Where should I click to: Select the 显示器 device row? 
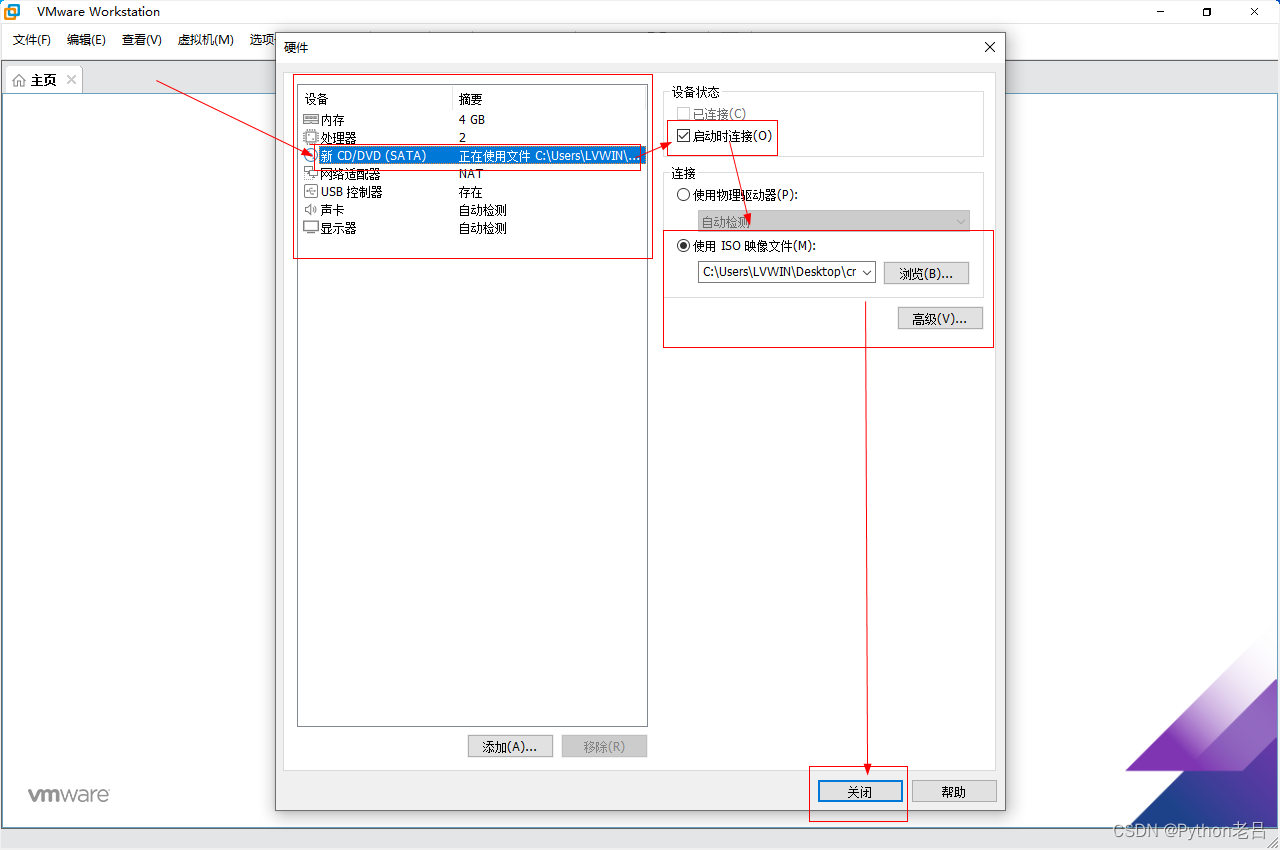tap(472, 228)
